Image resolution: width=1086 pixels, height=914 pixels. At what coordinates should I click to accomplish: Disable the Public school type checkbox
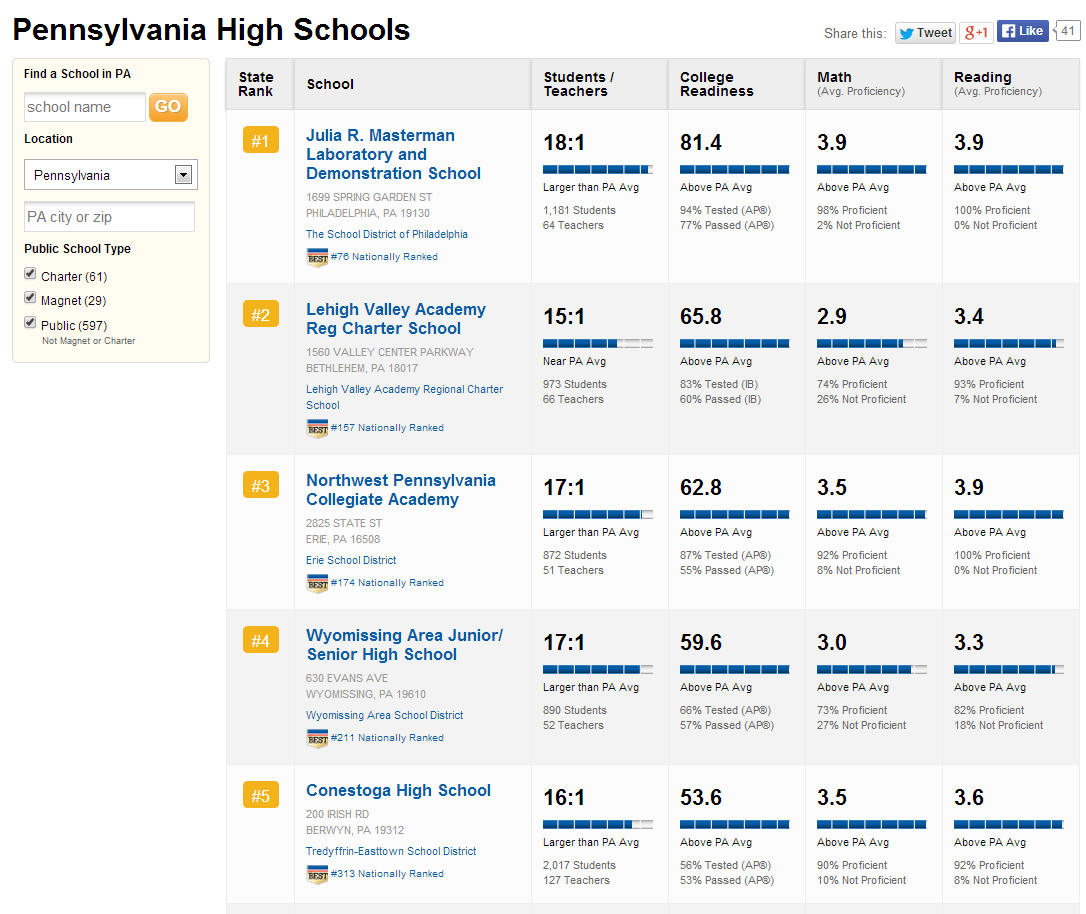30,323
